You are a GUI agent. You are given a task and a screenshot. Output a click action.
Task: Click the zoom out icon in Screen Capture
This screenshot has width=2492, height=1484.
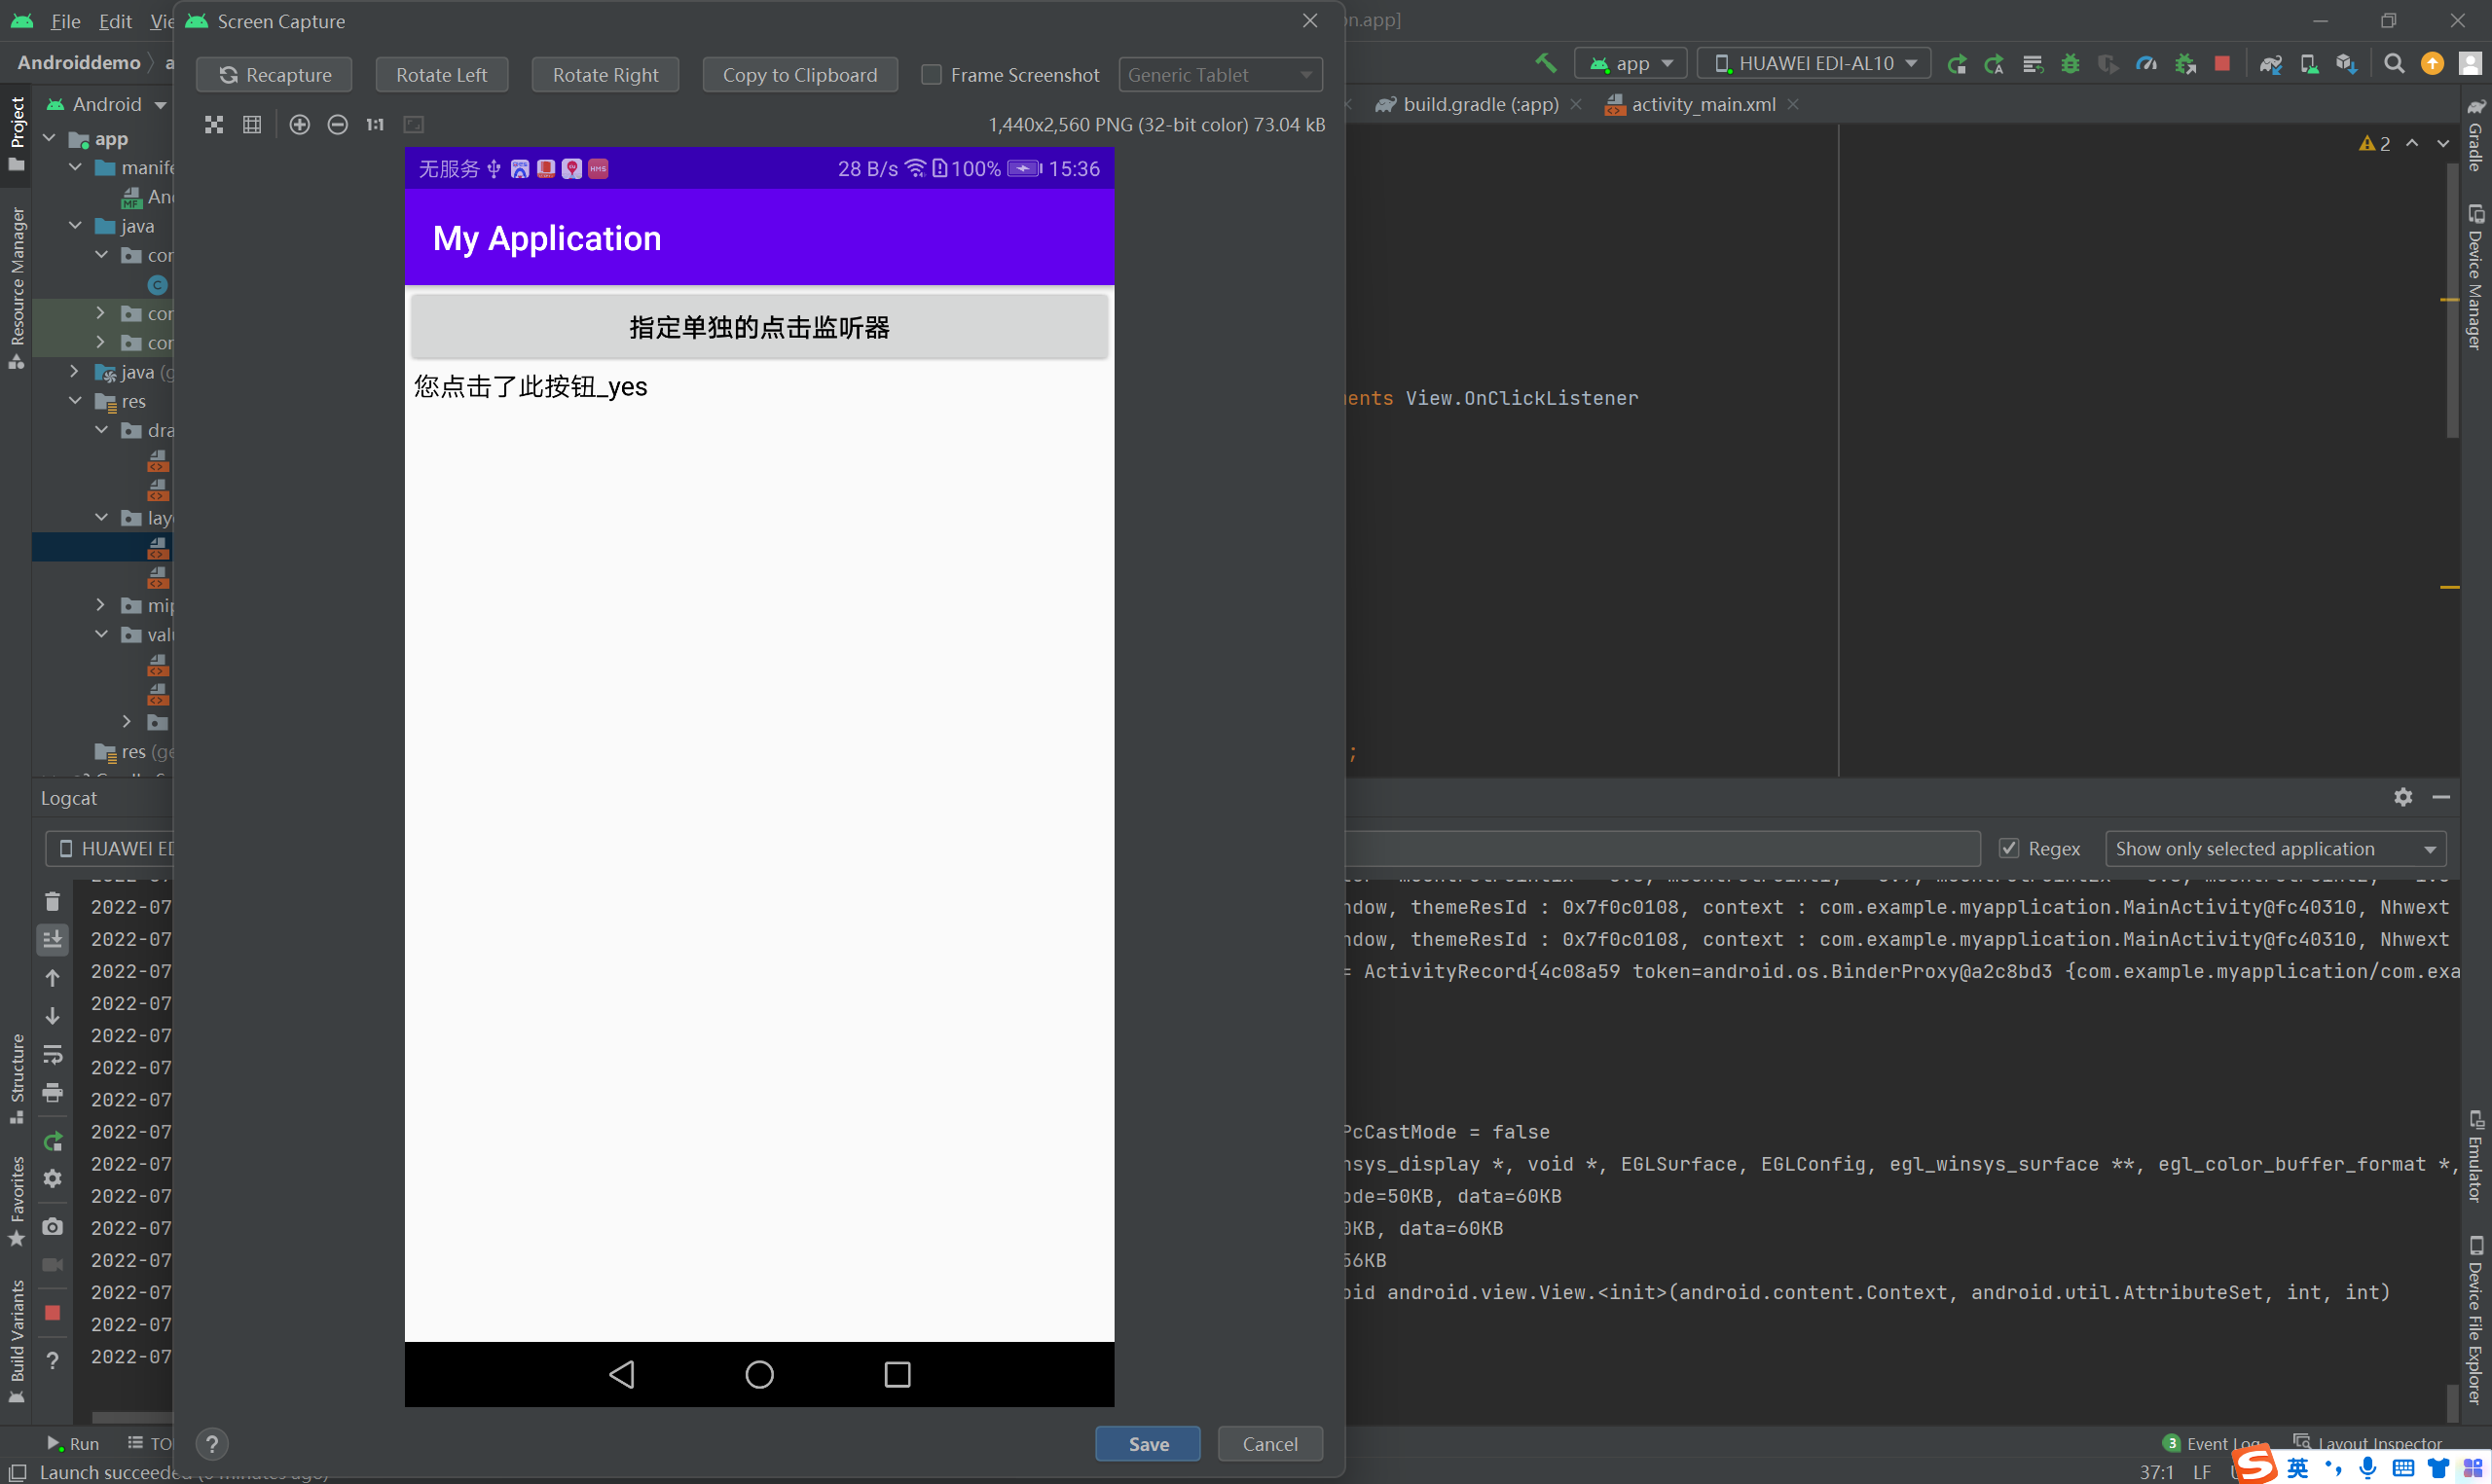338,124
